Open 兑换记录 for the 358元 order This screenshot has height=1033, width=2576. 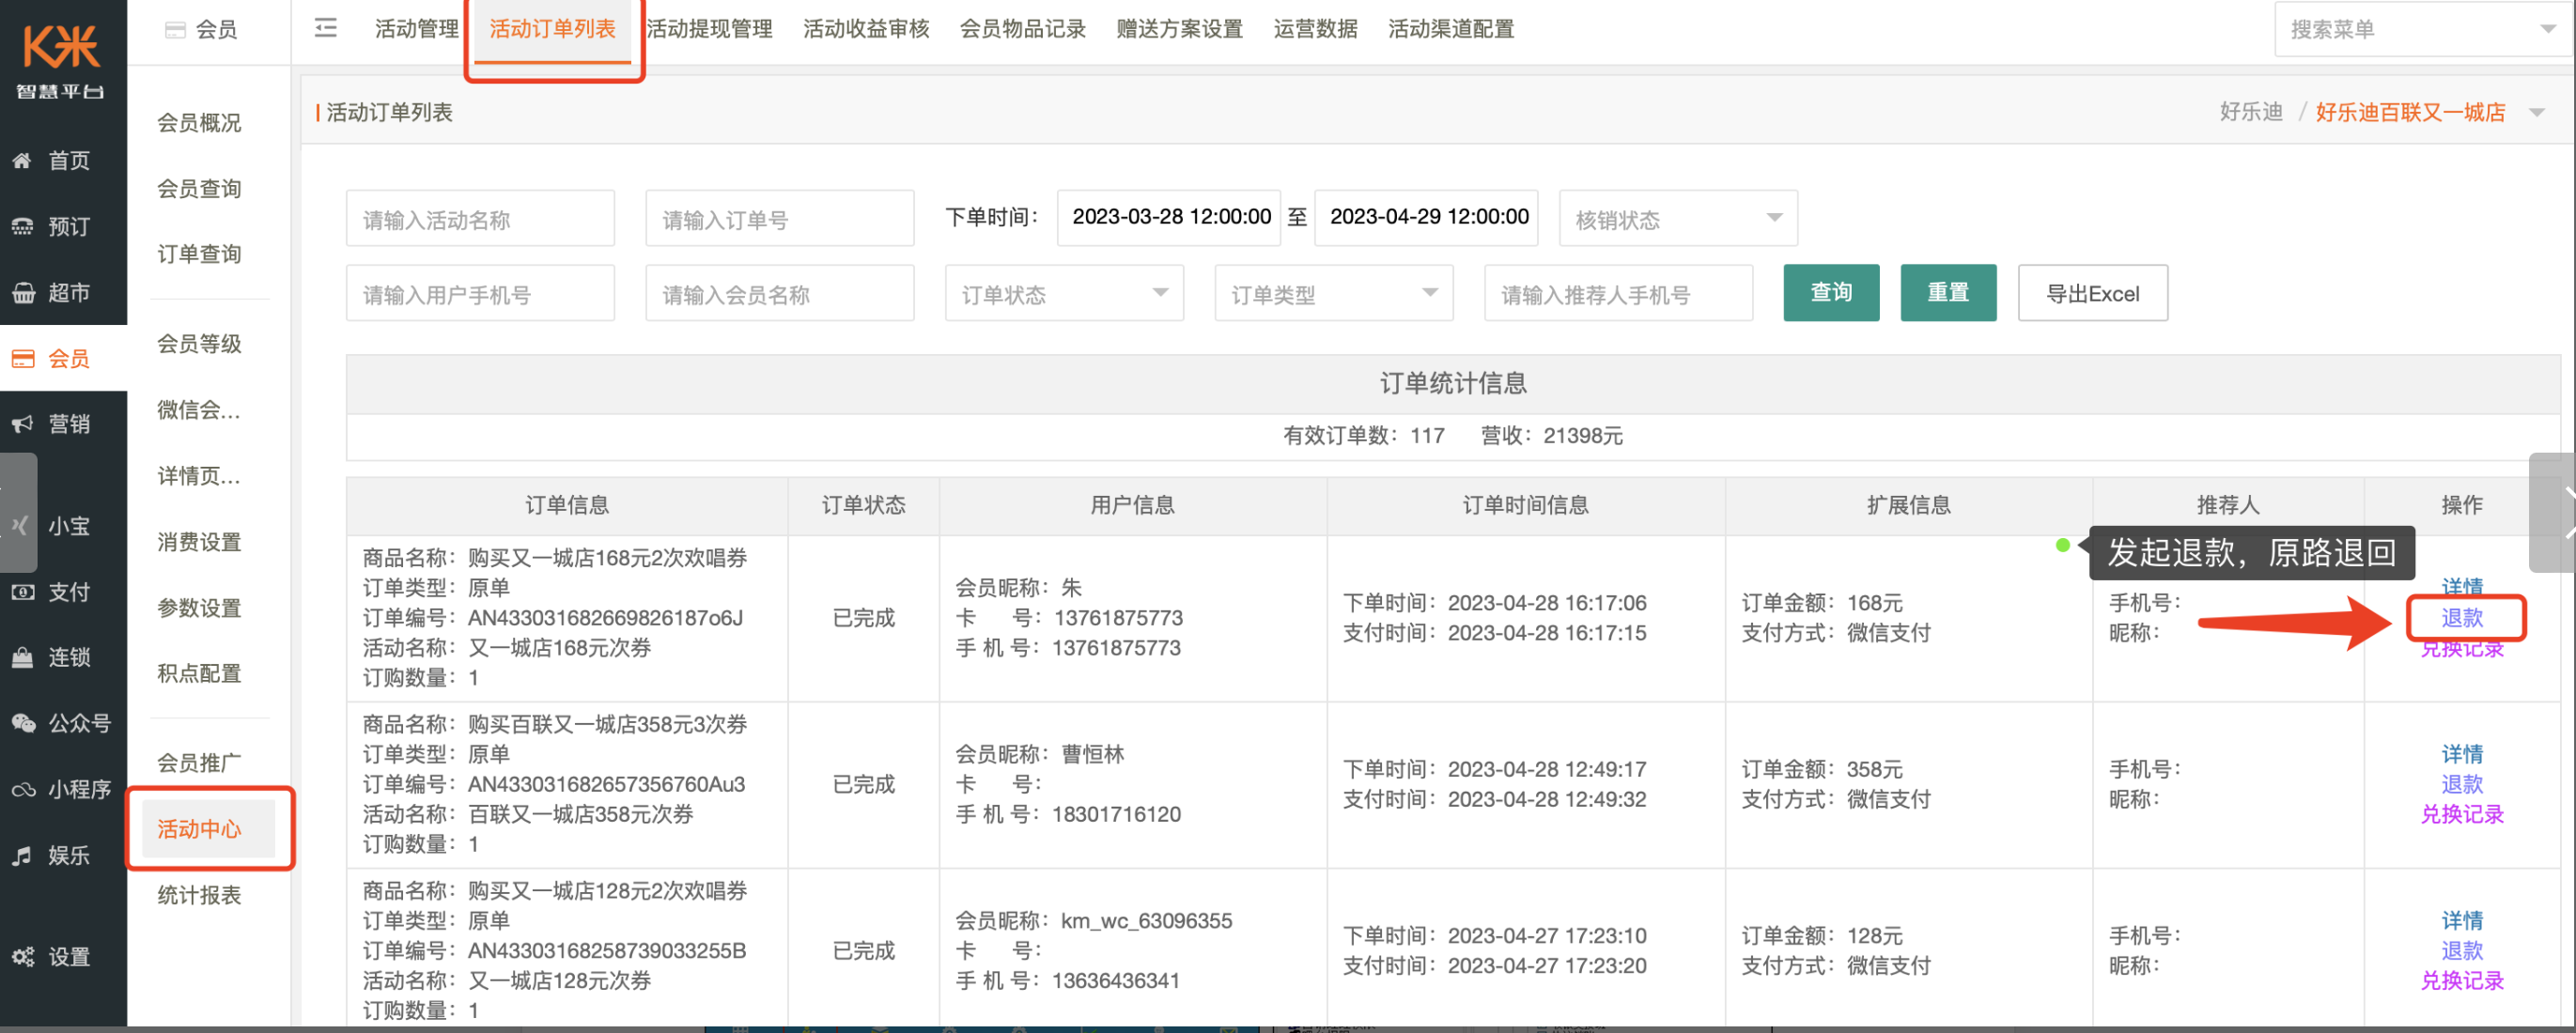(2461, 814)
